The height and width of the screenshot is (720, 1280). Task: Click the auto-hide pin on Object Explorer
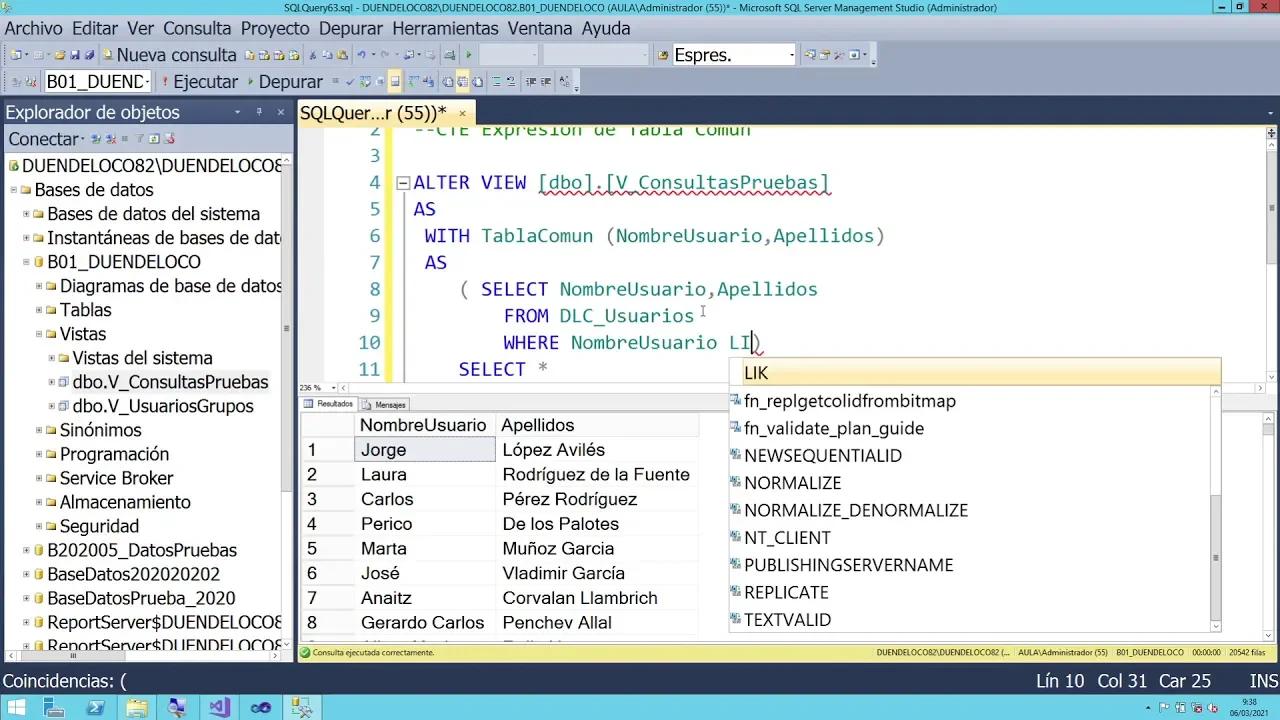259,112
